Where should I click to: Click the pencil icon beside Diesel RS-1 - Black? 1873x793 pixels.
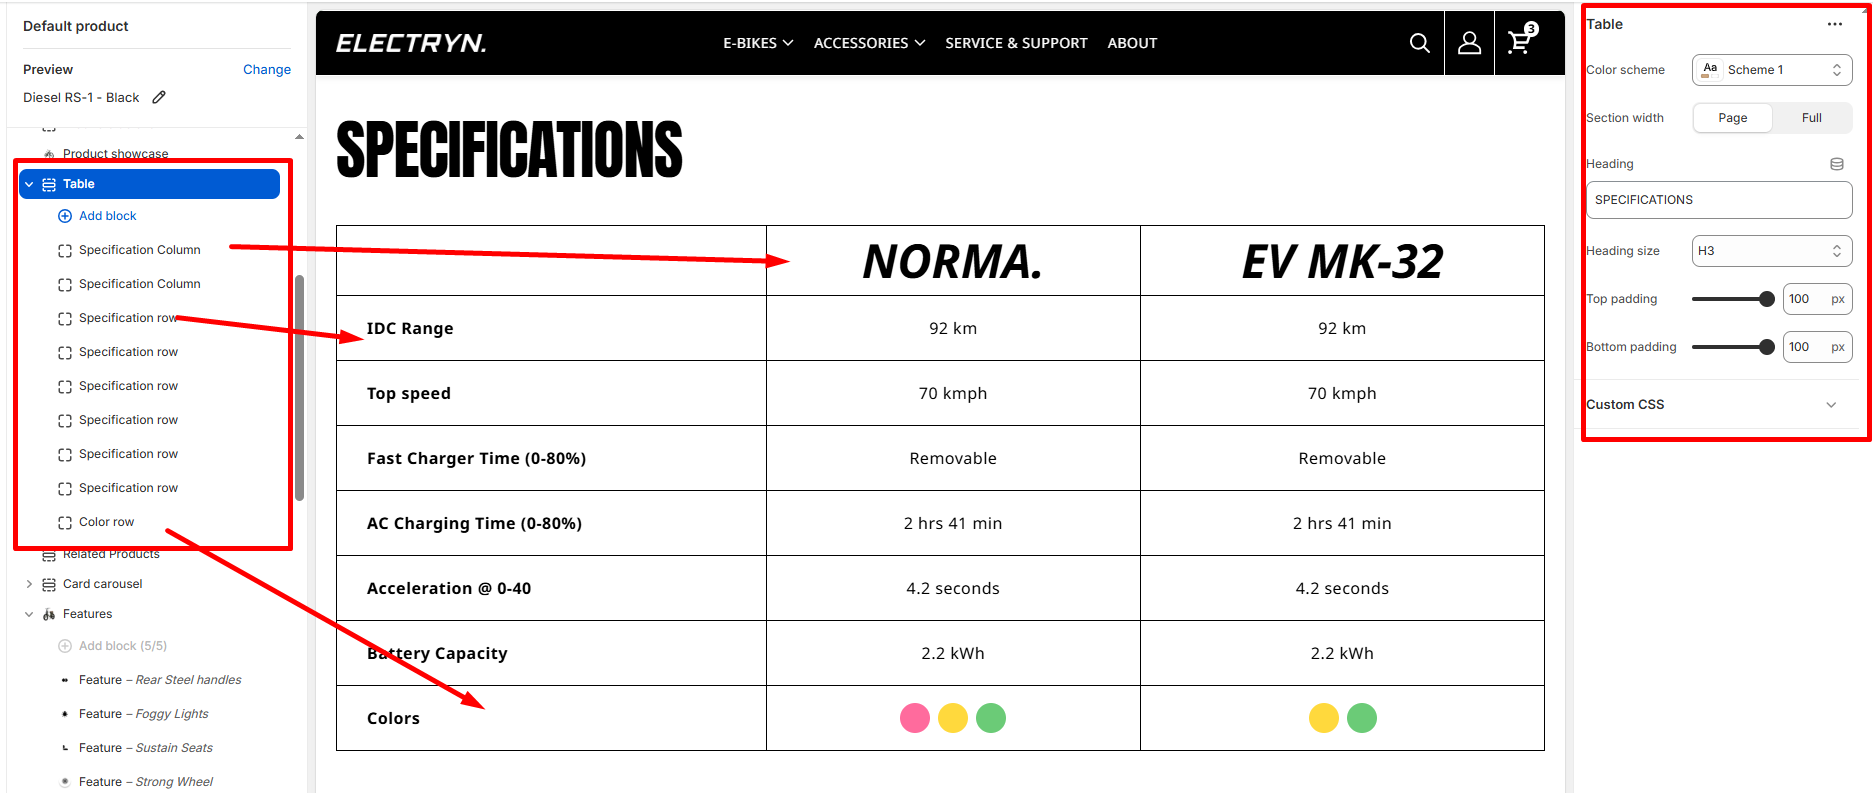coord(159,97)
